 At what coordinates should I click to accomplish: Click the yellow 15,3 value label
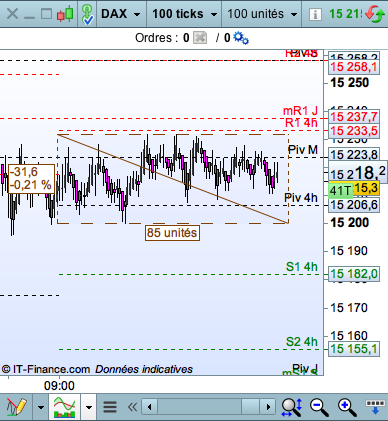[x=366, y=188]
